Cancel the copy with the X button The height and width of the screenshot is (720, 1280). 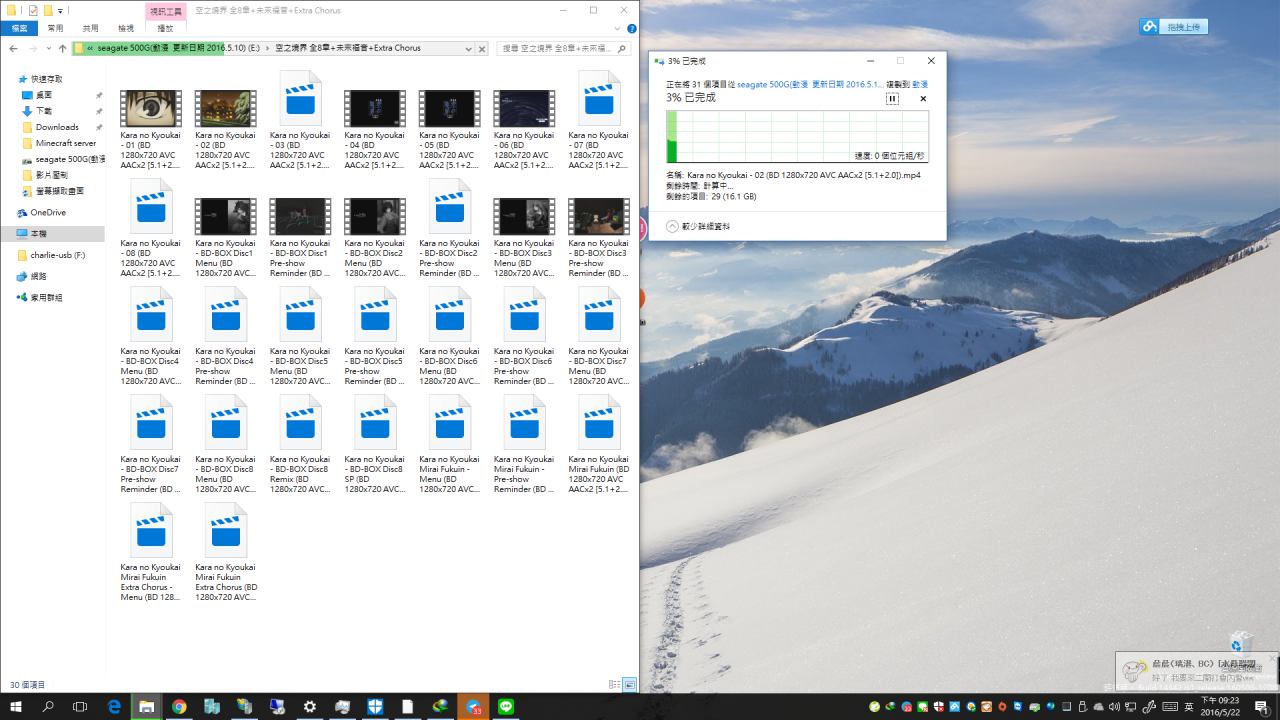pyautogui.click(x=922, y=98)
